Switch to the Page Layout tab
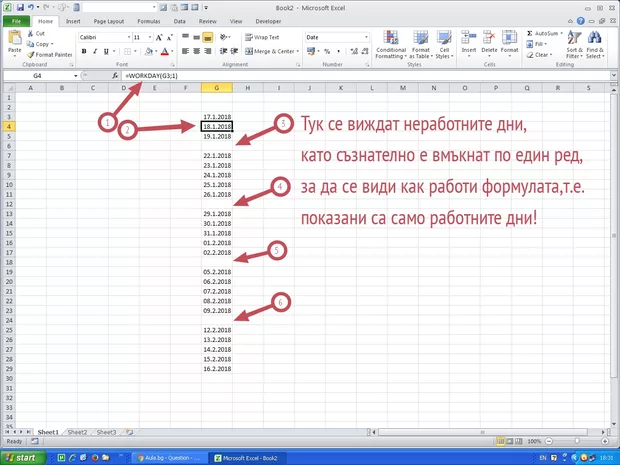This screenshot has height=465, width=620. pos(109,21)
